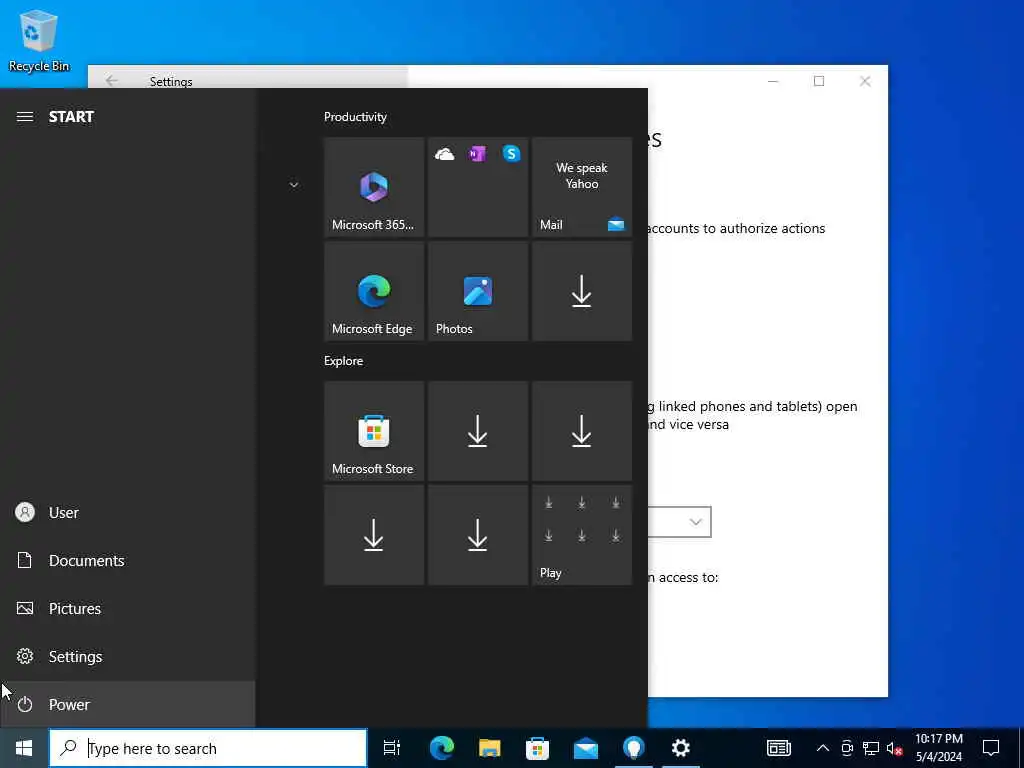Launch Microsoft Edge from the Start tile
The width and height of the screenshot is (1024, 768).
click(374, 291)
